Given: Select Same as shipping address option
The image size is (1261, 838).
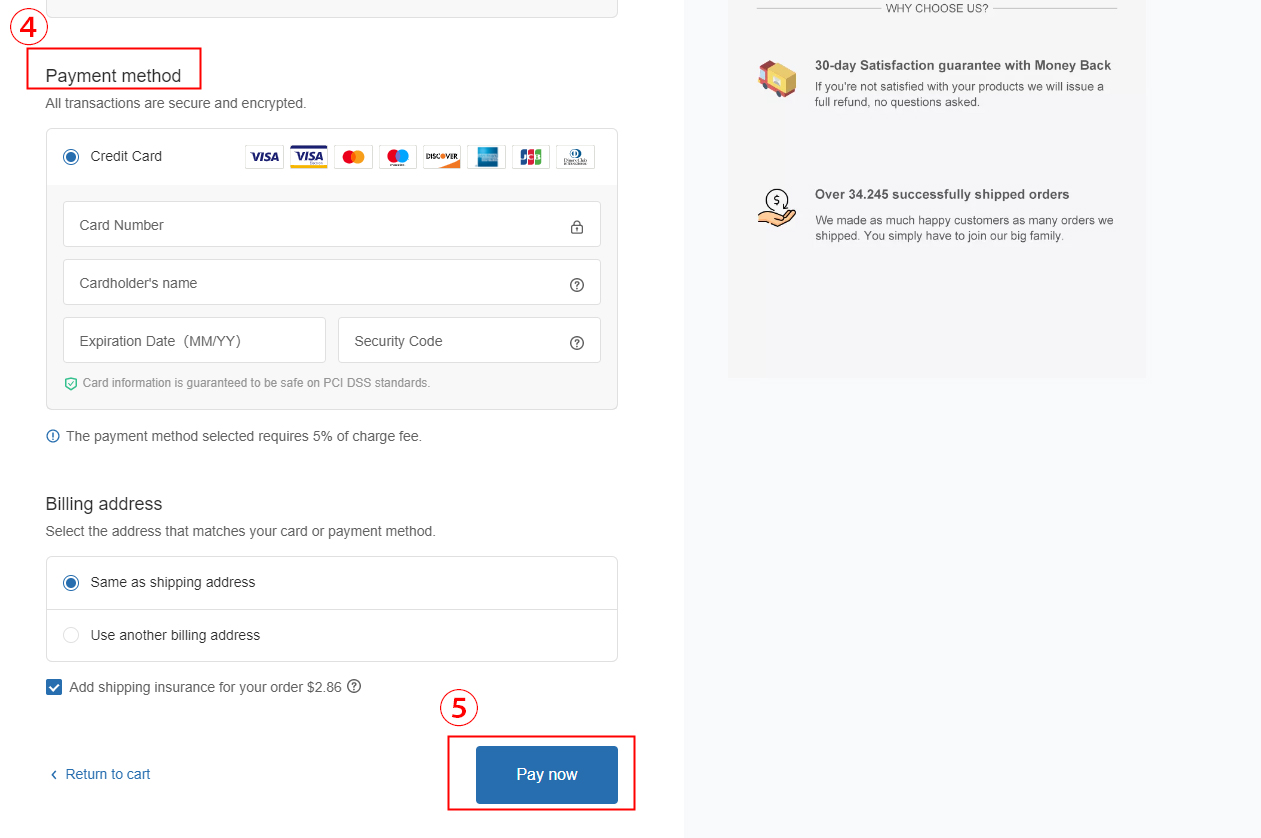Looking at the screenshot, I should [332, 583].
